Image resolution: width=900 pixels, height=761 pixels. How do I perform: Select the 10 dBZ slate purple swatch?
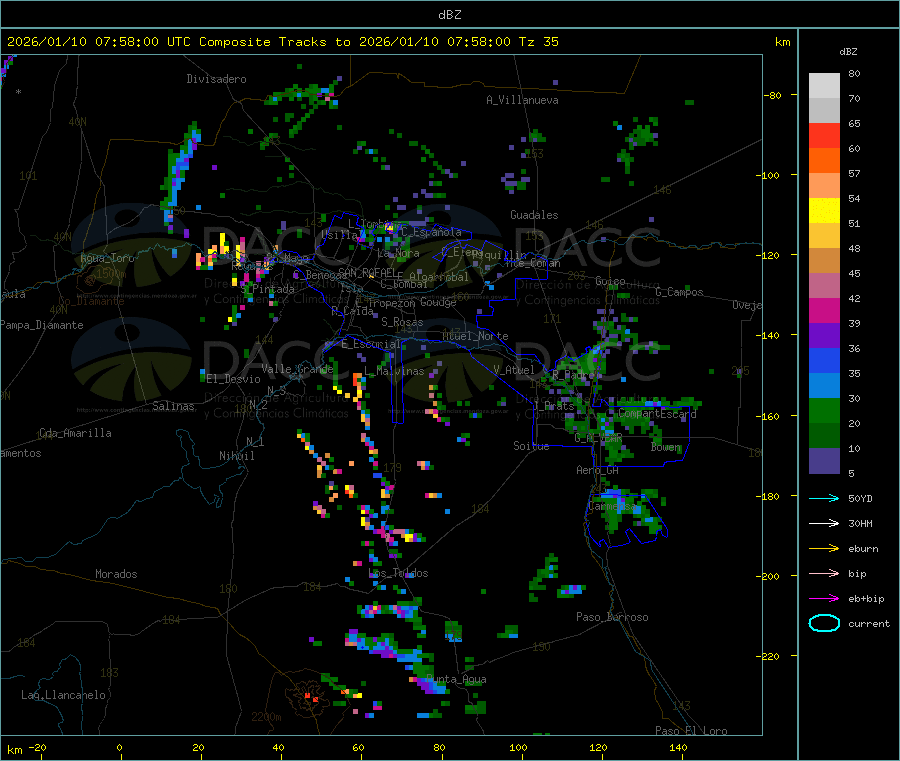coord(824,461)
